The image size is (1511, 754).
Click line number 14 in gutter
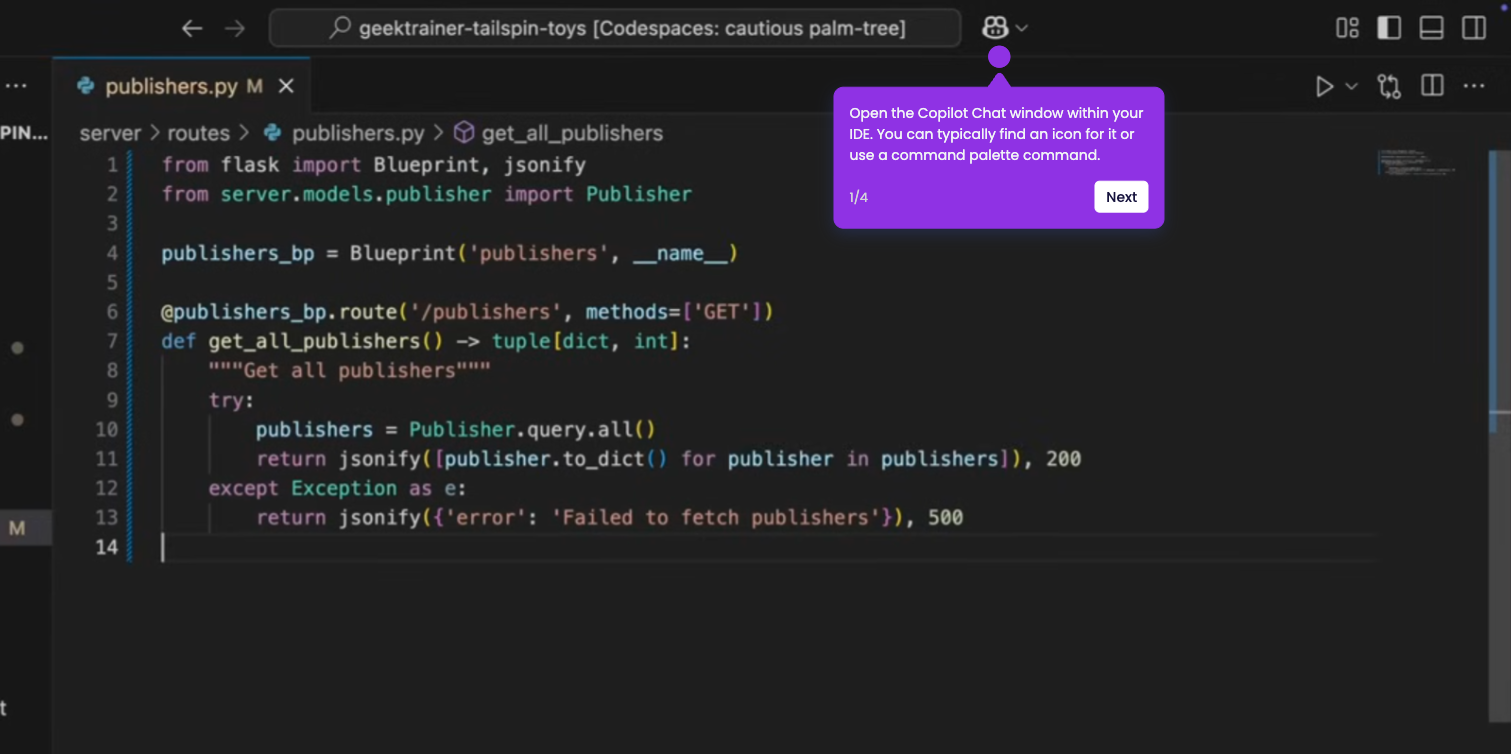pos(107,547)
